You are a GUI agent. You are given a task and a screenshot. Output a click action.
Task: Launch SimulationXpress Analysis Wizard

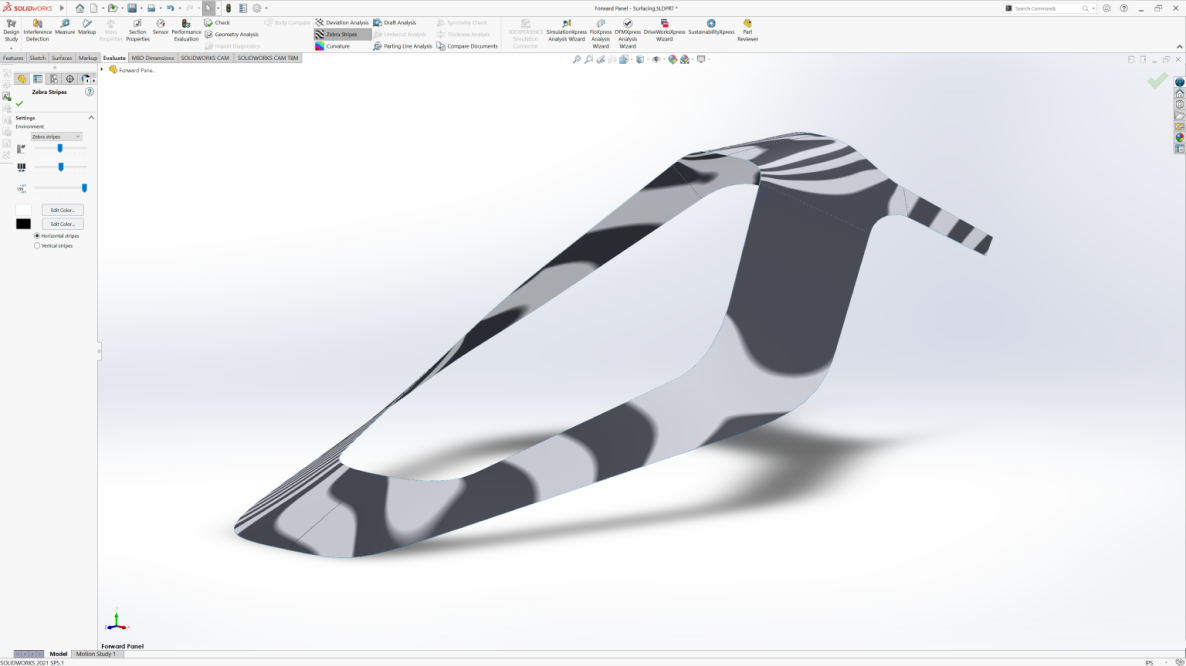(x=567, y=30)
